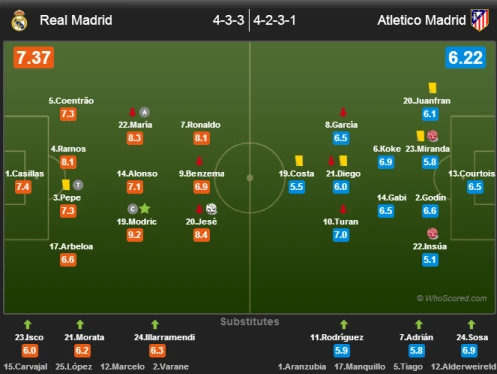Click the captain badge above Modric
Image resolution: width=497 pixels, height=374 pixels.
[133, 209]
